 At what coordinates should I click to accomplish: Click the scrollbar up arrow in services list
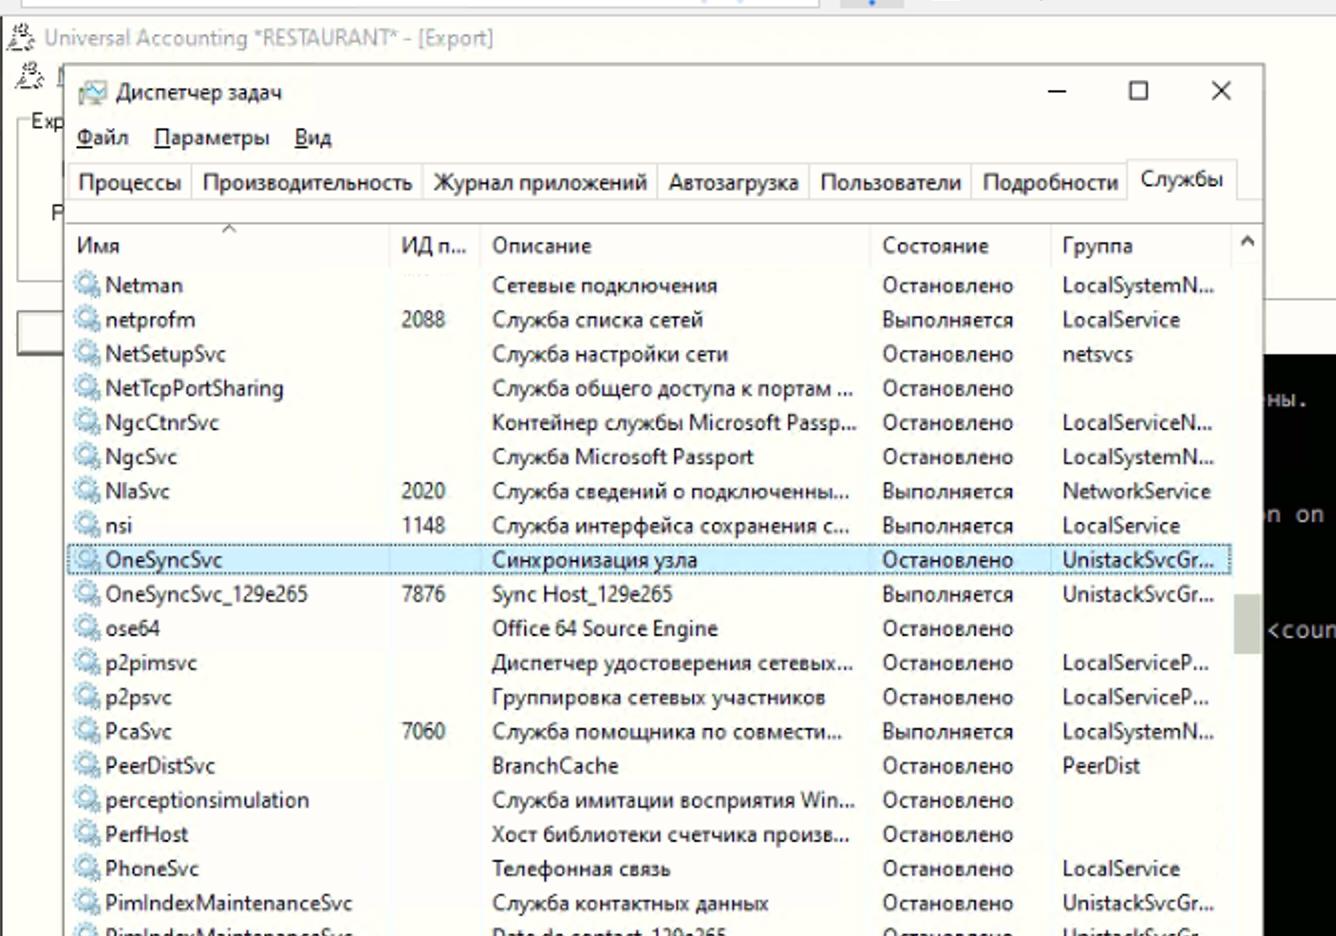(x=1247, y=241)
